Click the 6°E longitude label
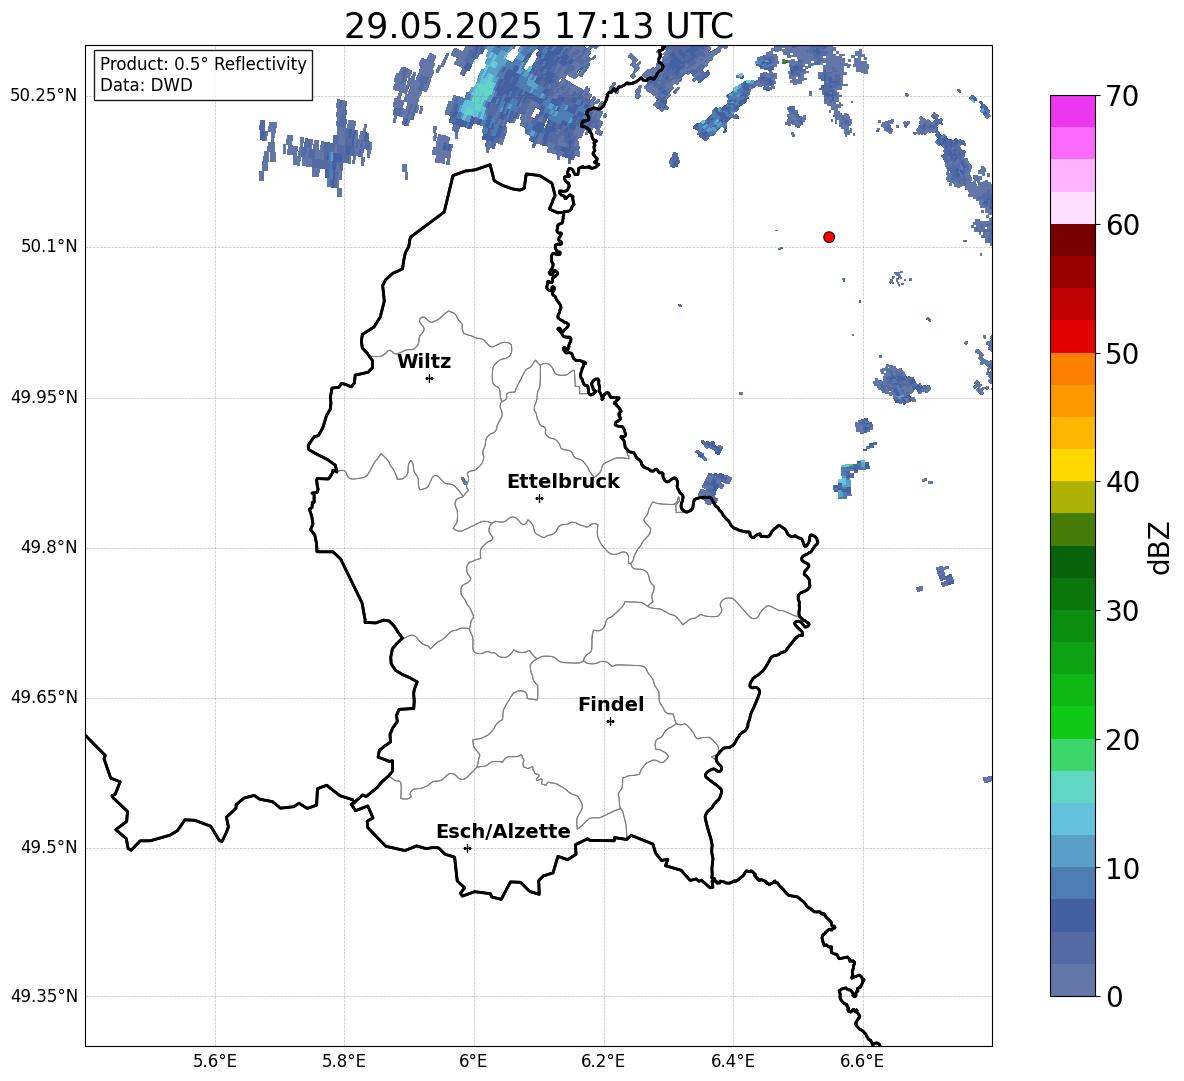 coord(473,1061)
